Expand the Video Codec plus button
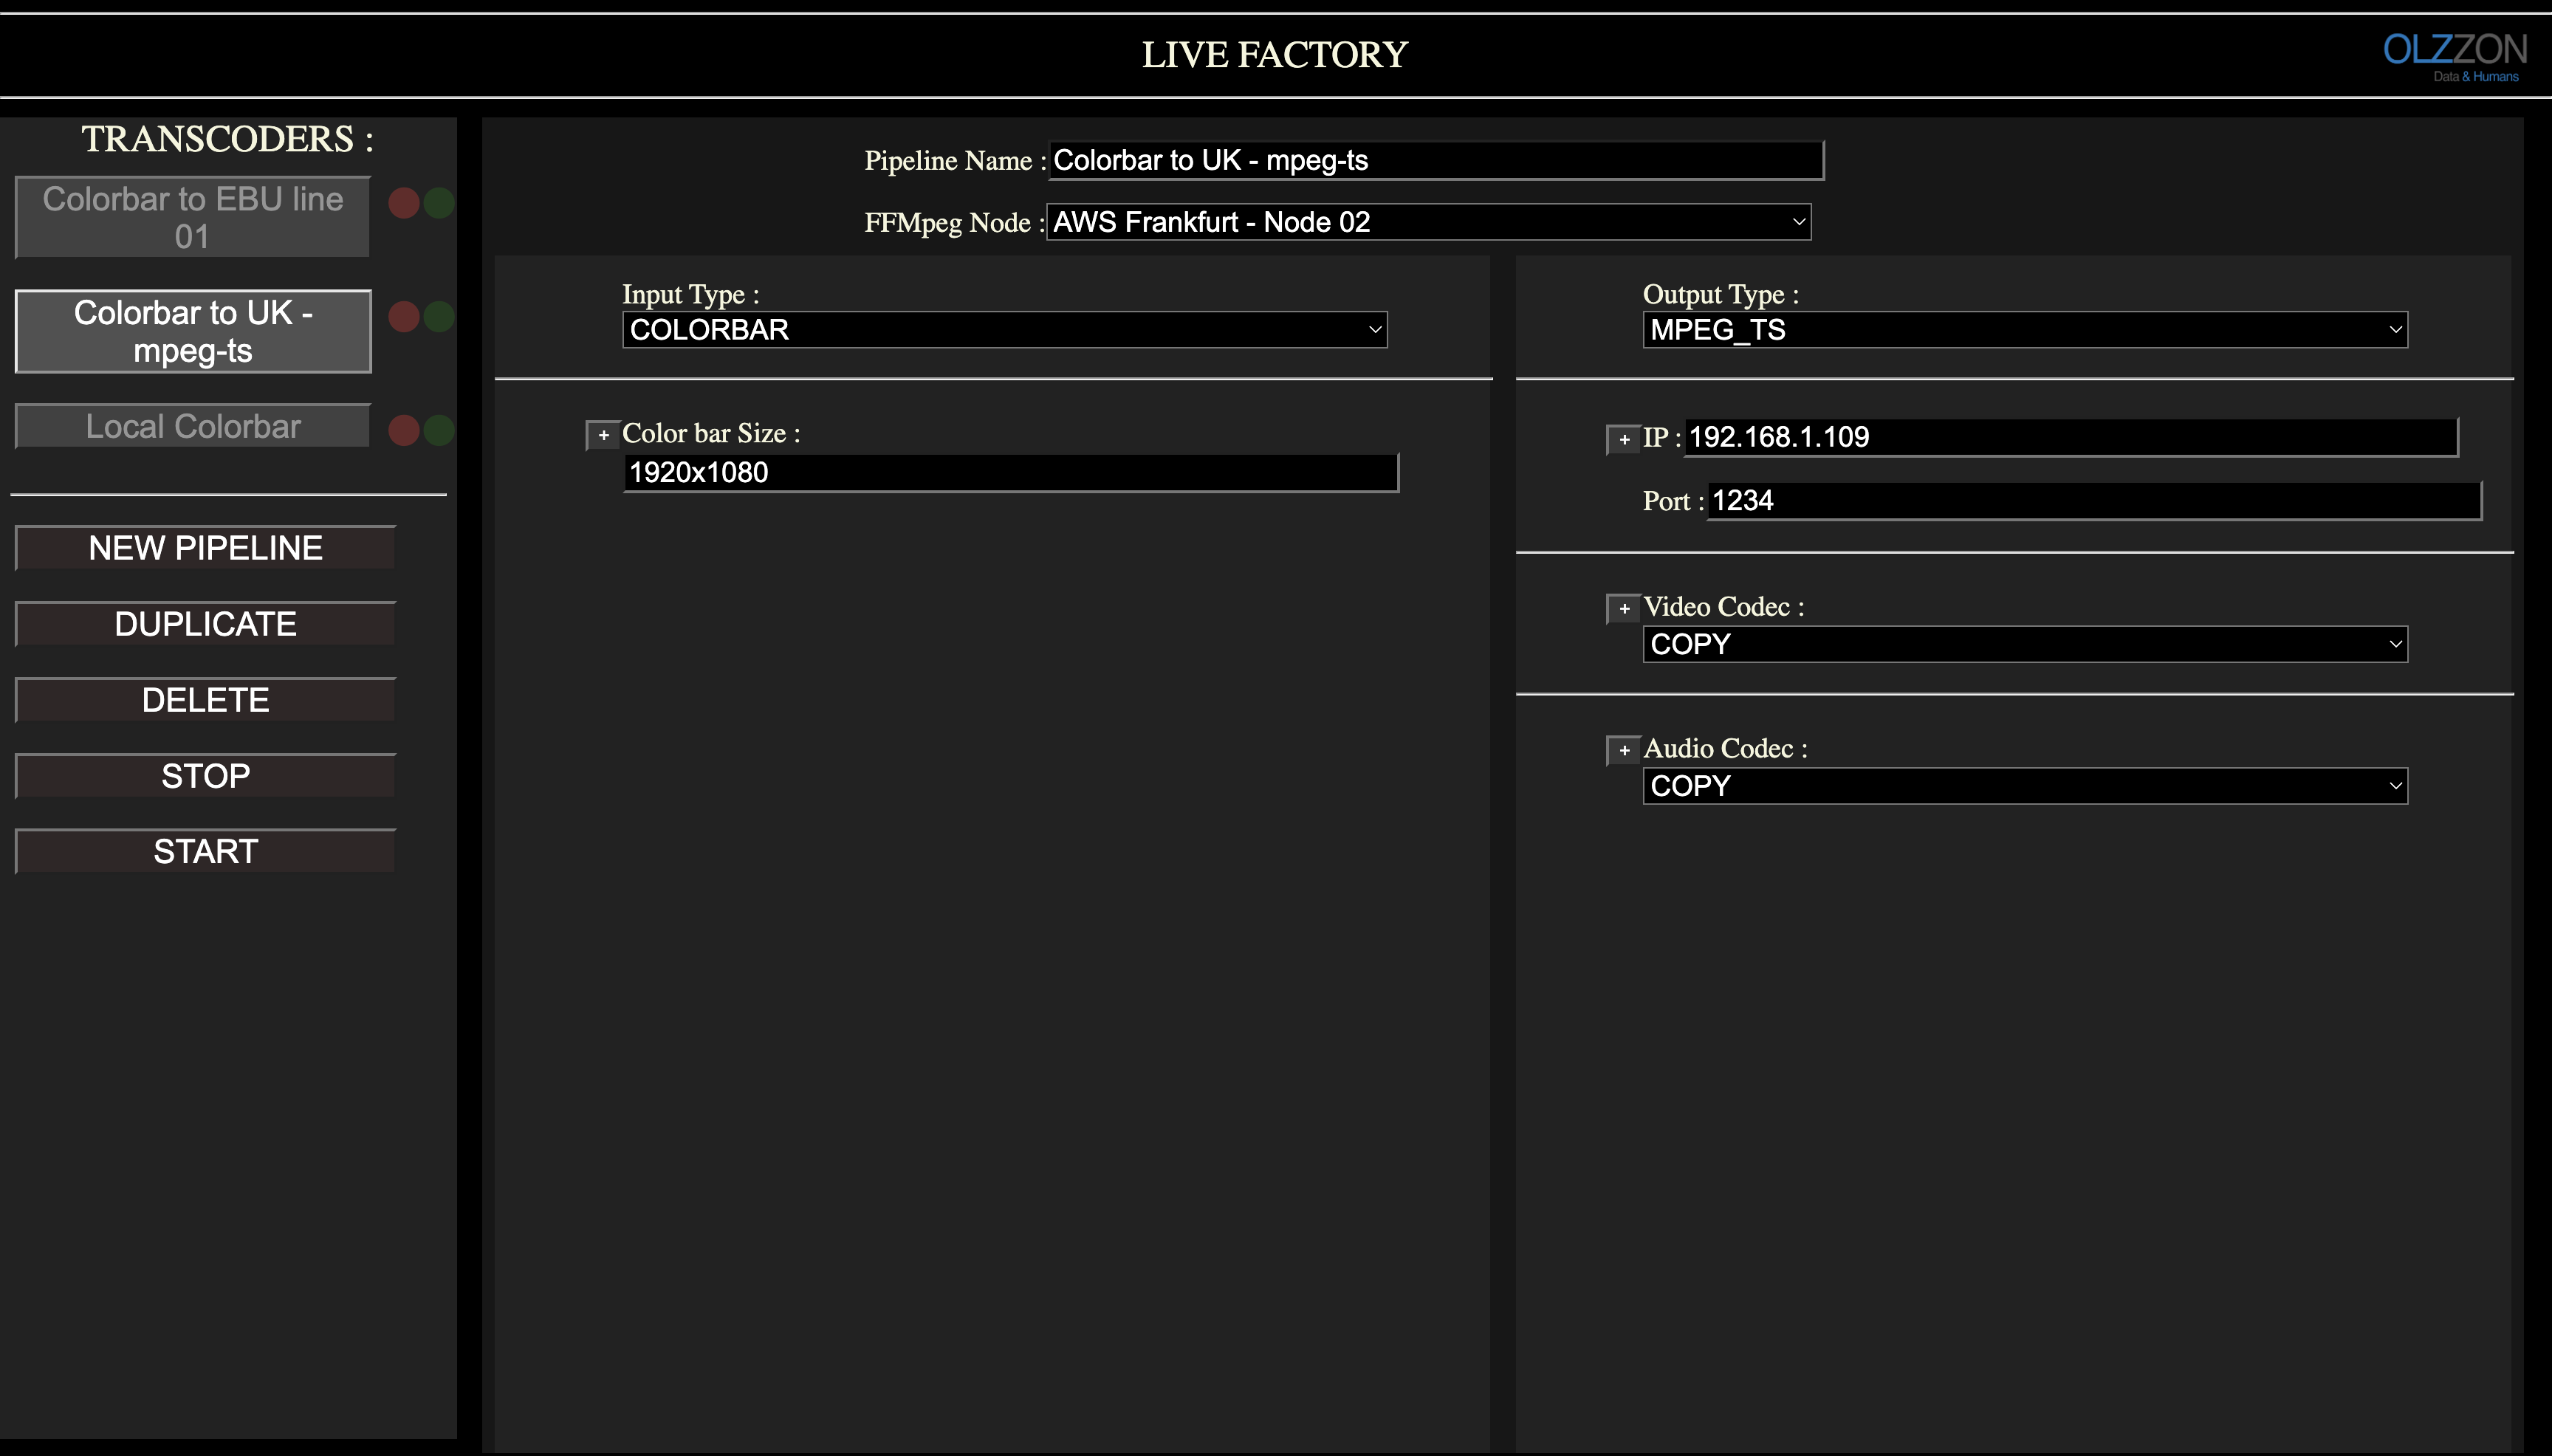Viewport: 2552px width, 1456px height. tap(1623, 608)
